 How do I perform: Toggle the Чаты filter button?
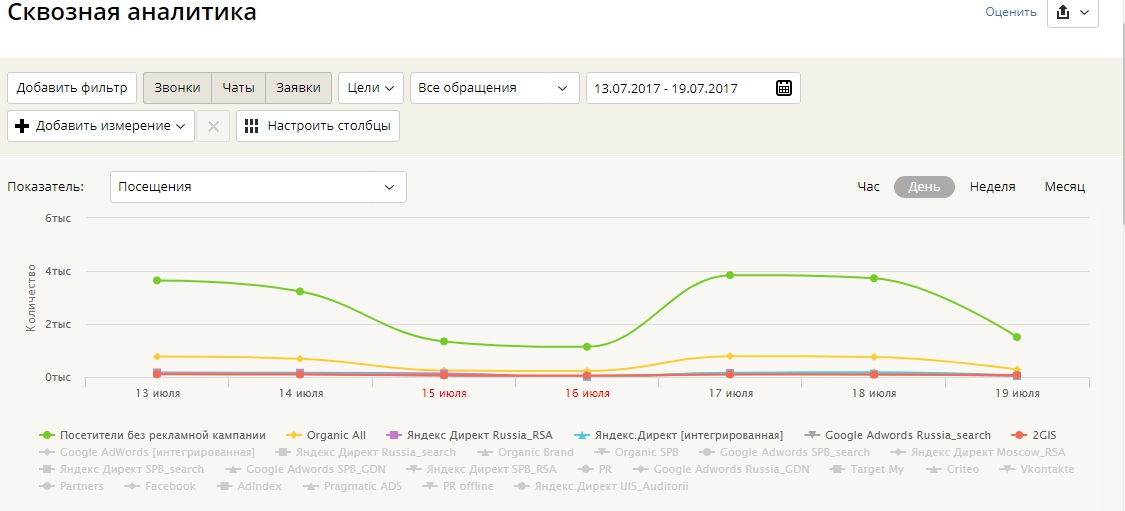point(238,88)
